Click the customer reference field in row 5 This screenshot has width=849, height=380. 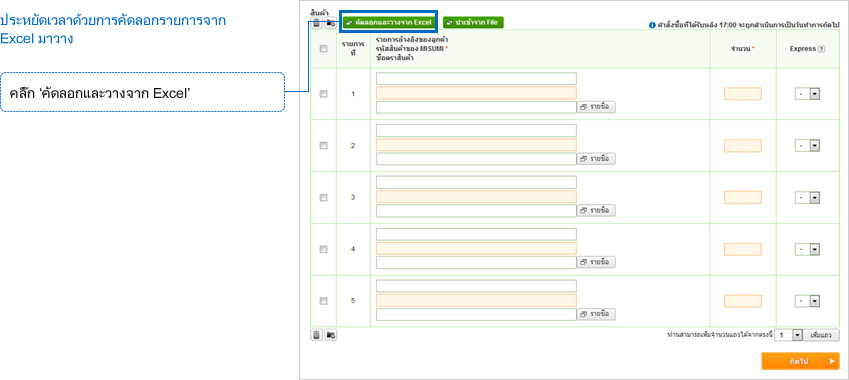[x=476, y=286]
